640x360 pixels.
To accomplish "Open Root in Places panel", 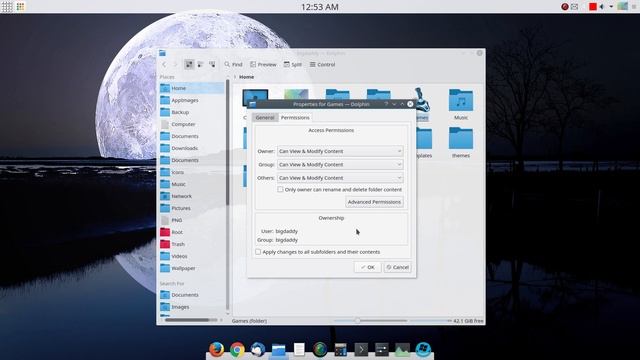I will point(192,232).
